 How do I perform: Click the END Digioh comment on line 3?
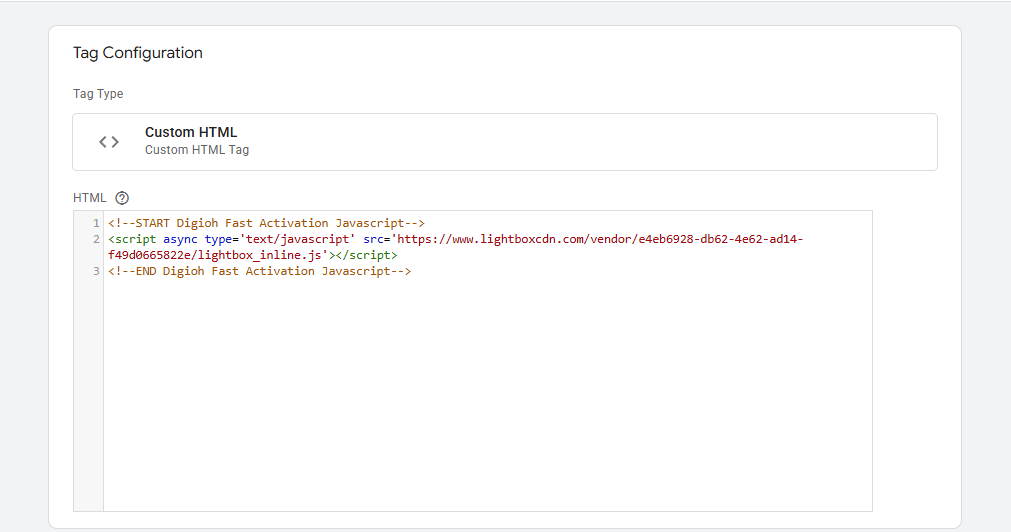click(x=259, y=271)
